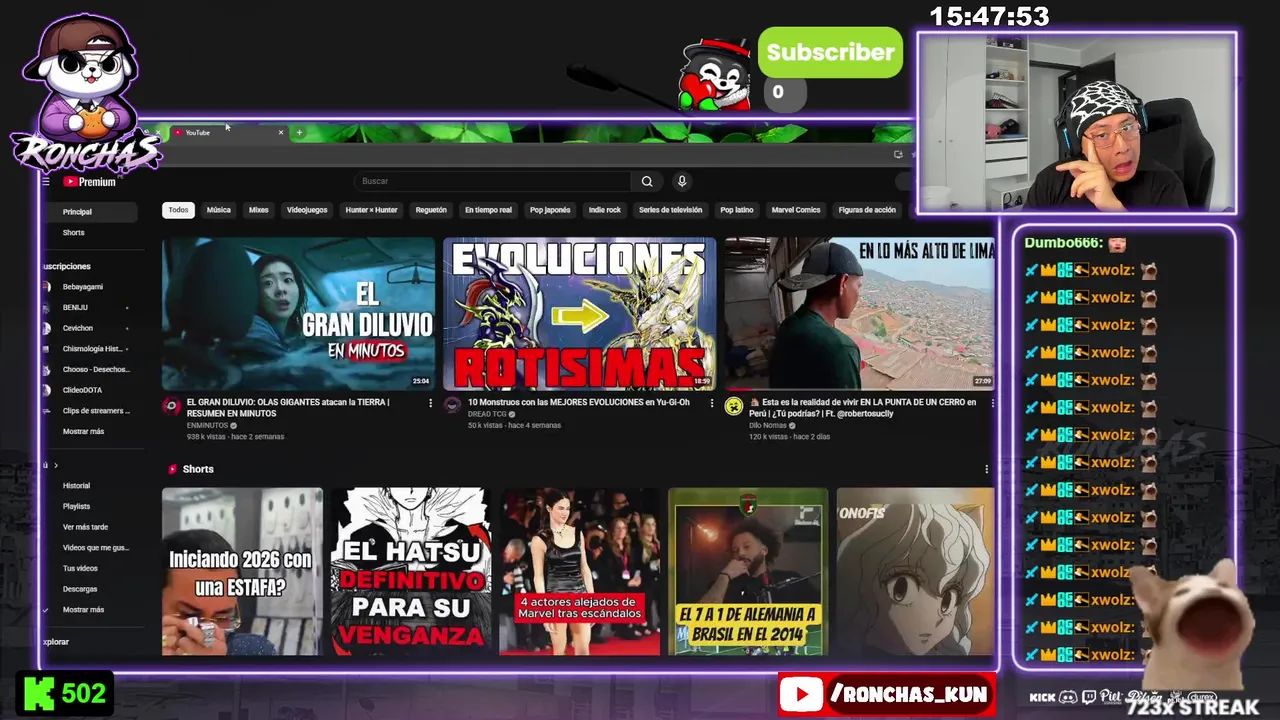1280x720 pixels.
Task: Activate voice search microphone icon
Action: point(682,181)
